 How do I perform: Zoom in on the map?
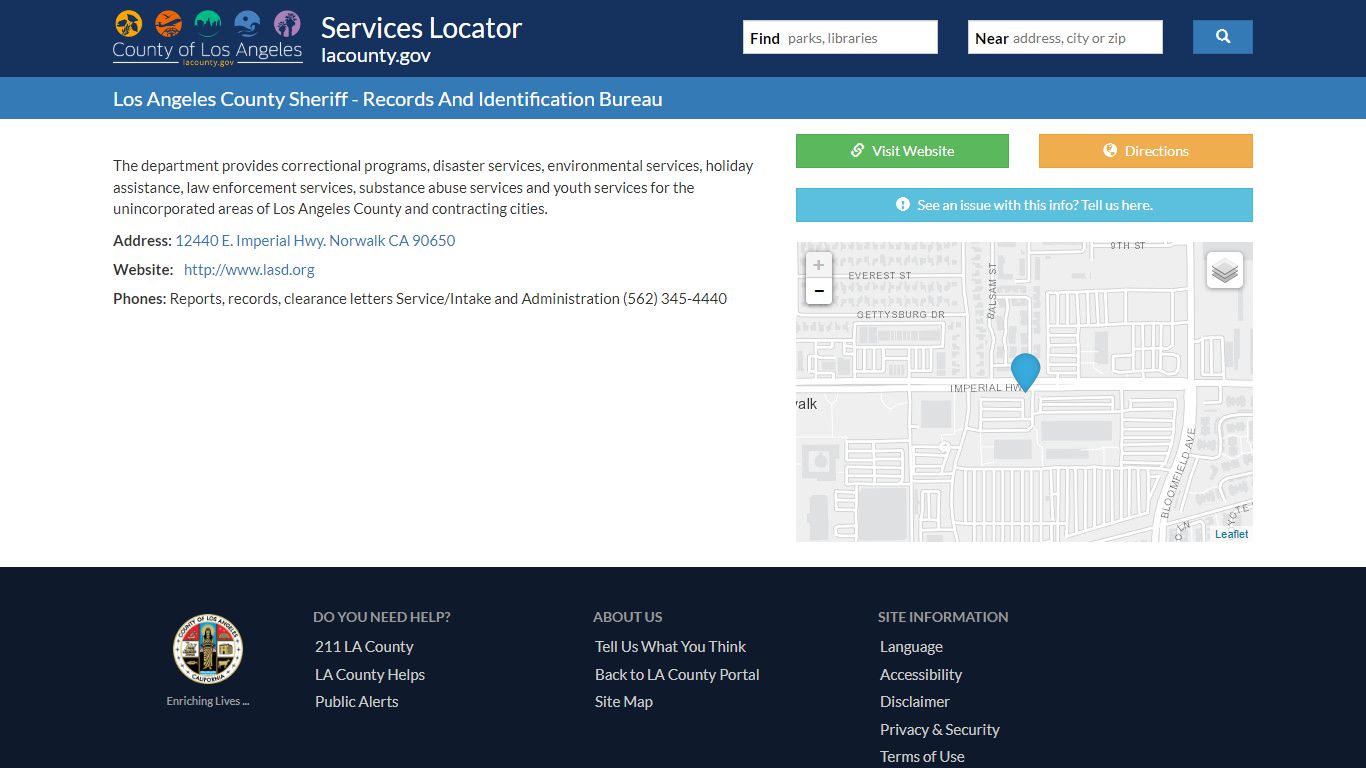click(x=818, y=265)
